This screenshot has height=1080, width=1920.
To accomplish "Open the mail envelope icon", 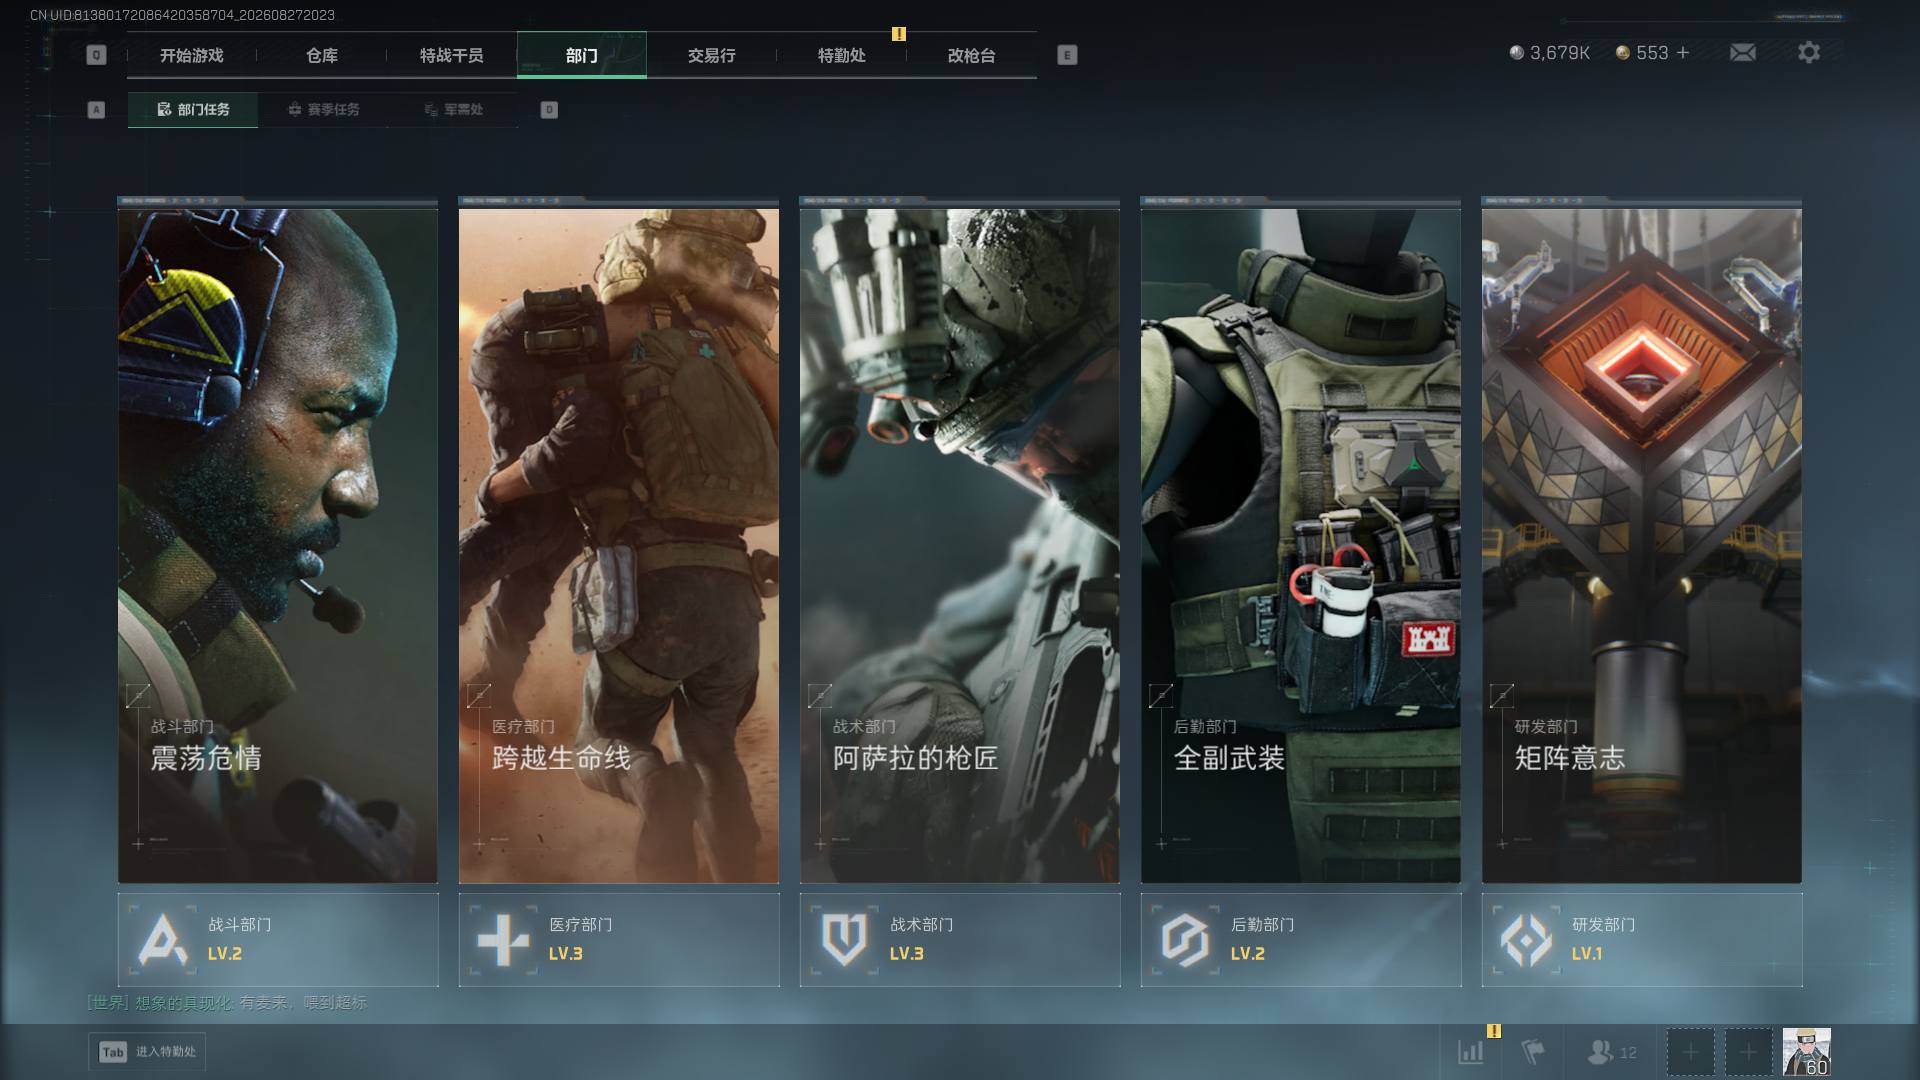I will tap(1743, 53).
